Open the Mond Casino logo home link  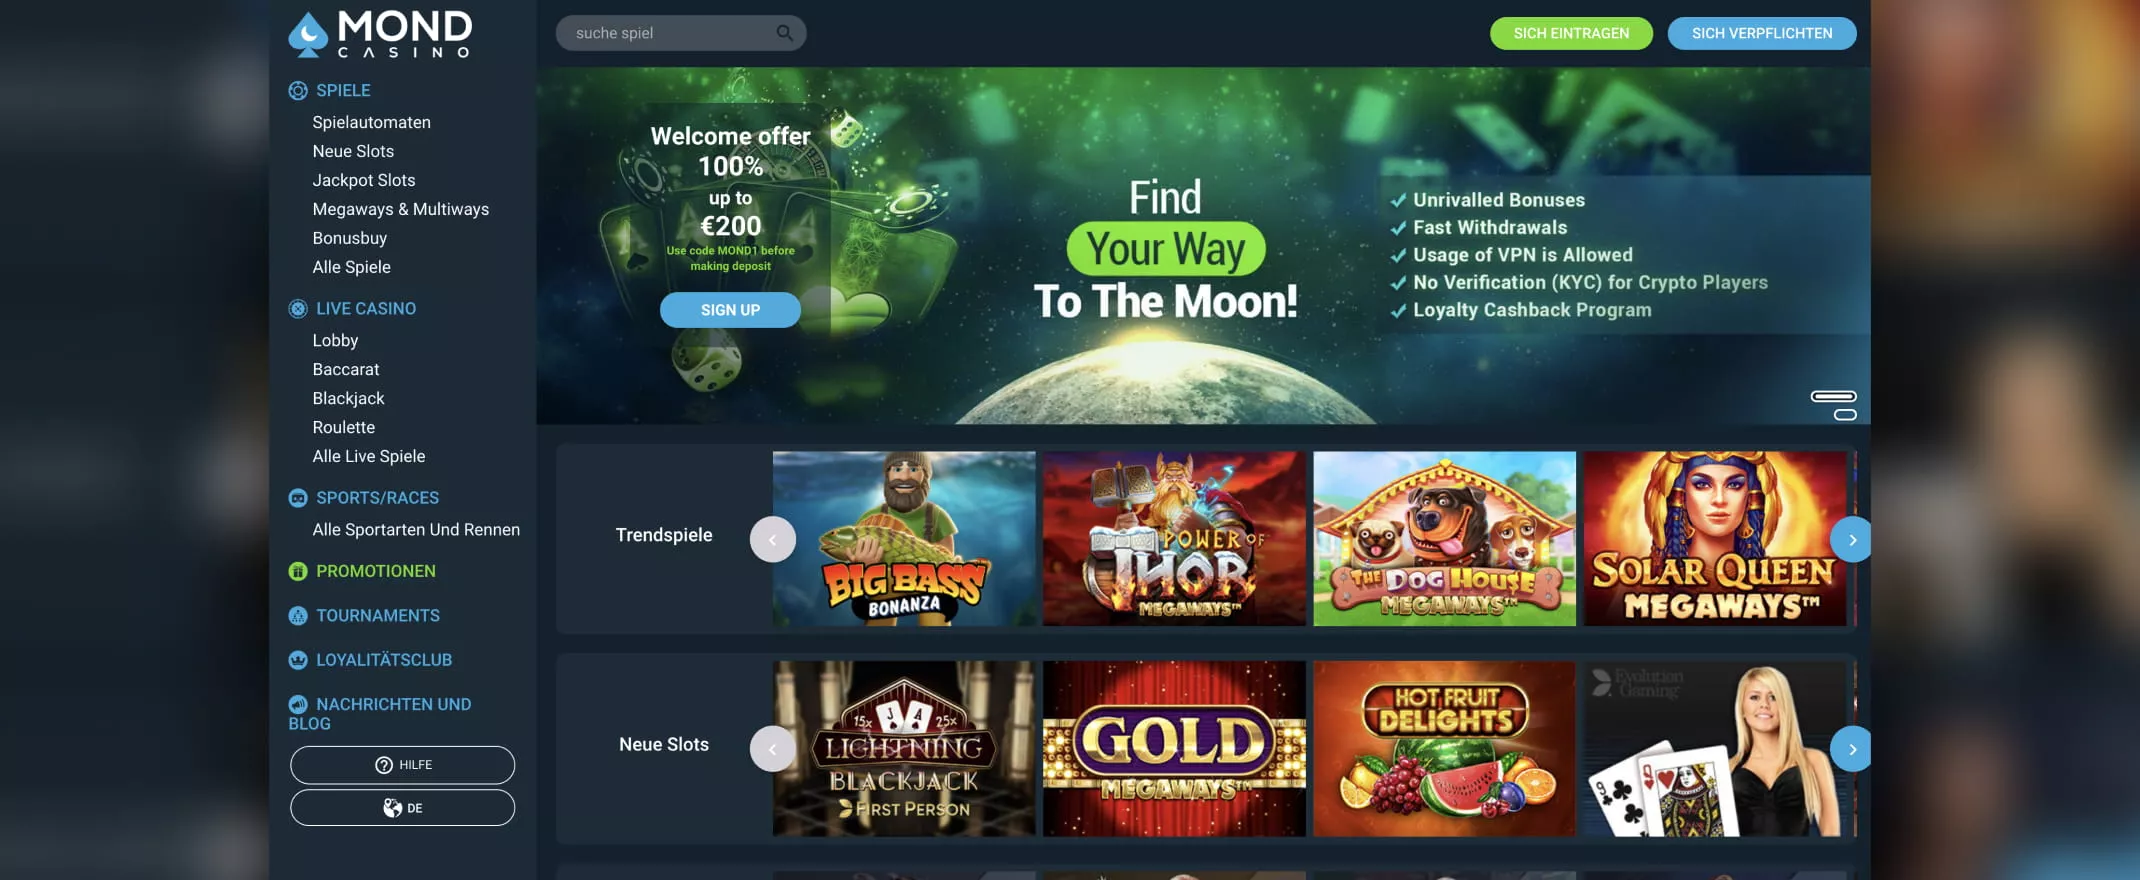point(380,34)
